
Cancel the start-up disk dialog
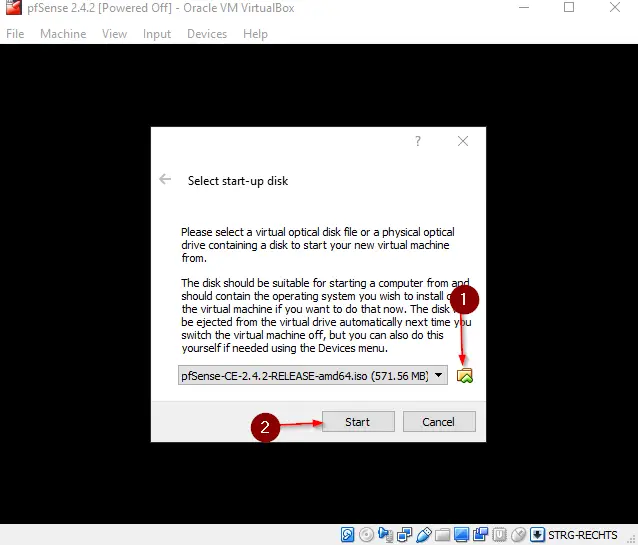[439, 422]
